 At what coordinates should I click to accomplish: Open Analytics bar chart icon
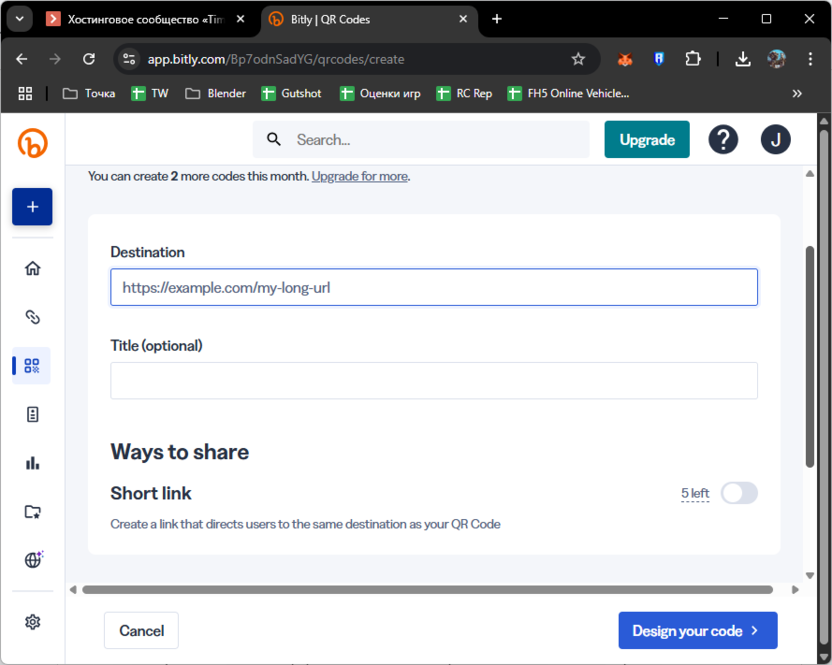pos(32,463)
